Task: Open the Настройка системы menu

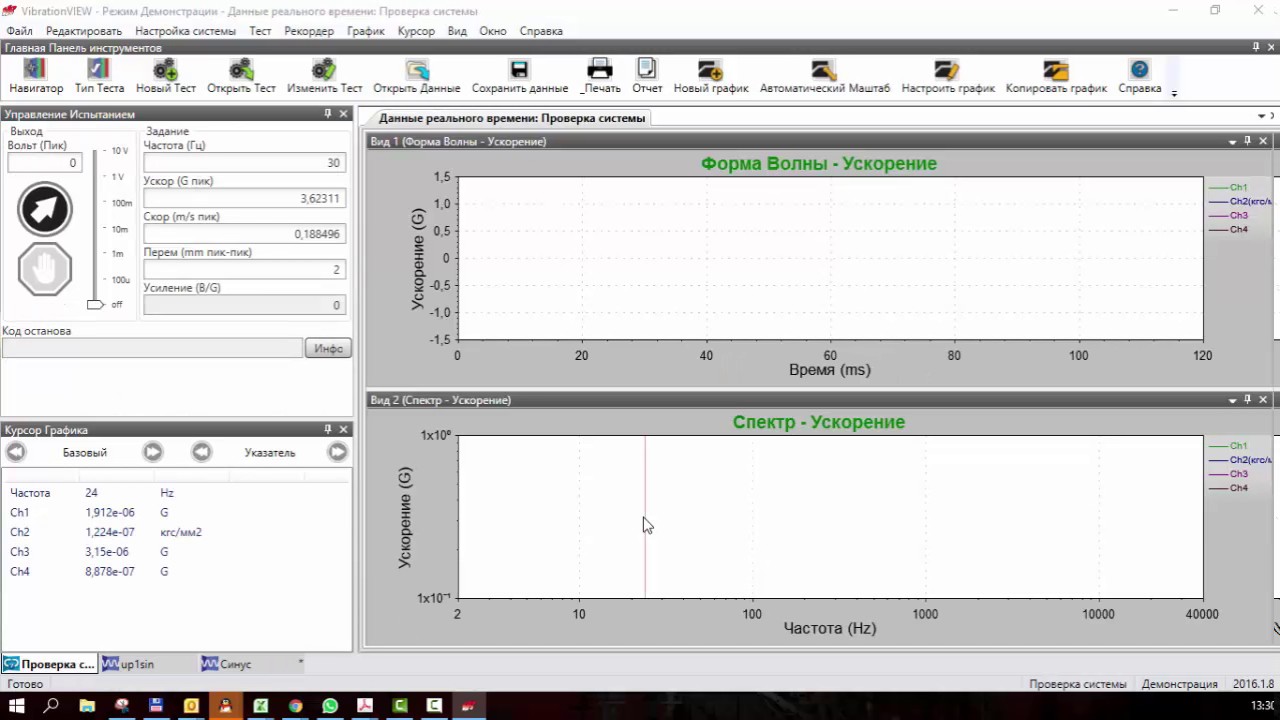Action: (x=185, y=31)
